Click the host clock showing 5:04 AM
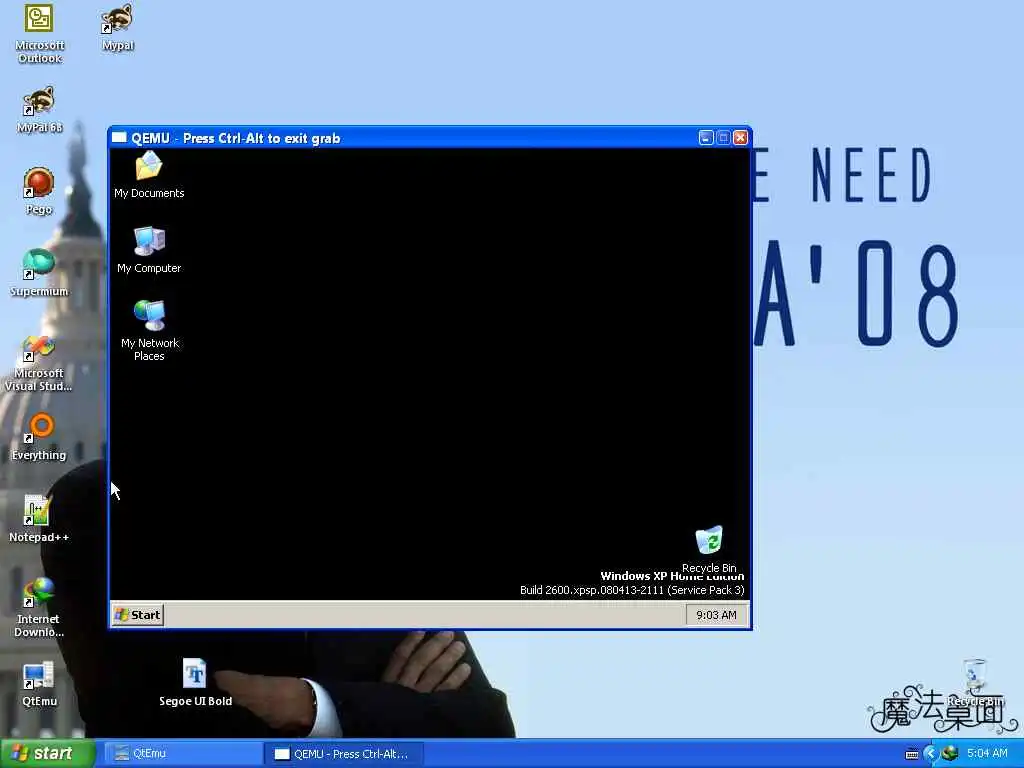This screenshot has height=768, width=1024. (987, 754)
